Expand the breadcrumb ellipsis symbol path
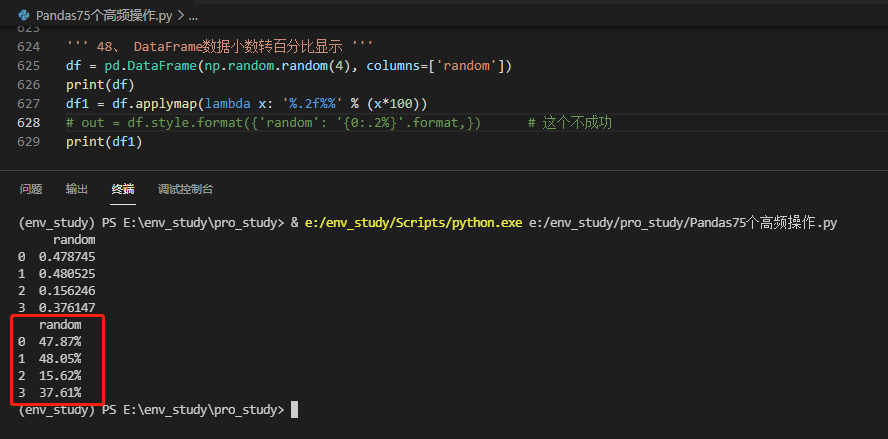The height and width of the screenshot is (439, 888). coord(193,16)
